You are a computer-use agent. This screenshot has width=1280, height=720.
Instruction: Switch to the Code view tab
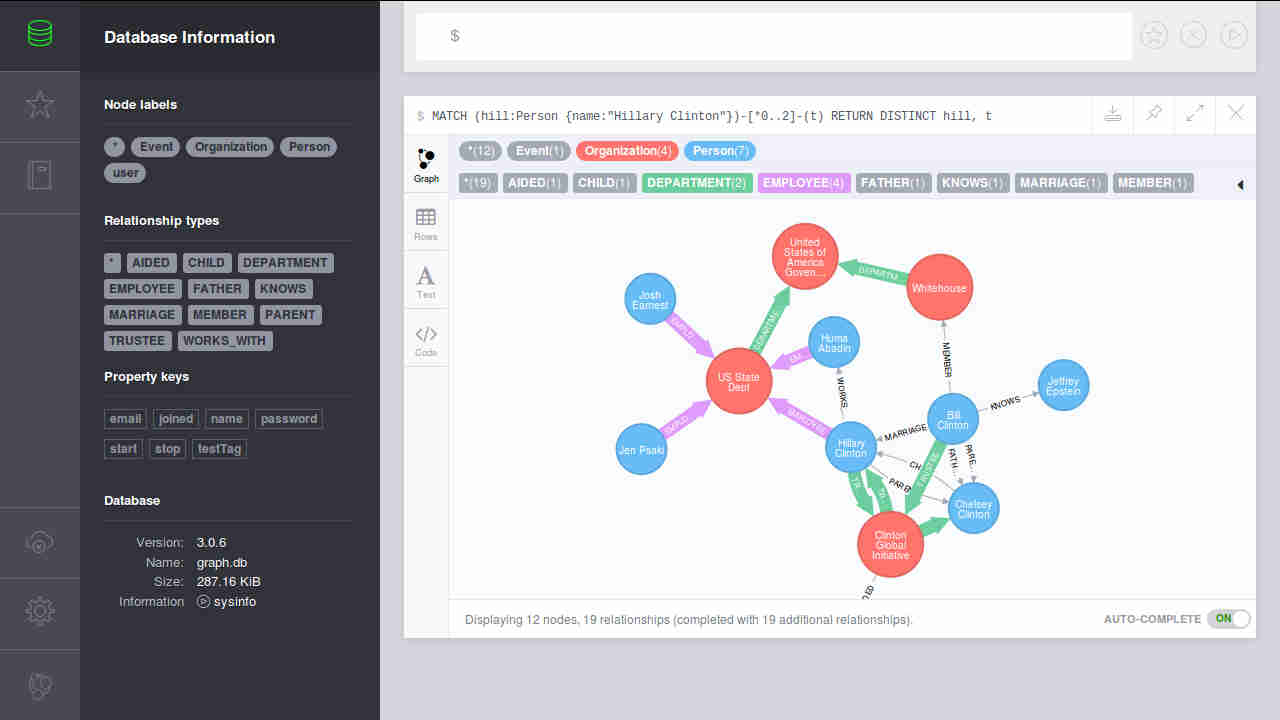(426, 341)
